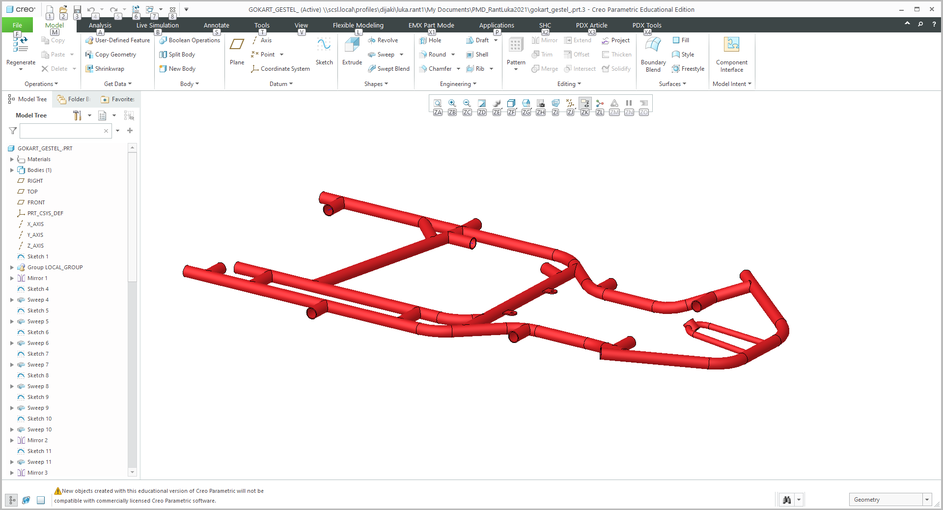This screenshot has height=510, width=943.
Task: Open Component Interface tool
Action: click(731, 50)
